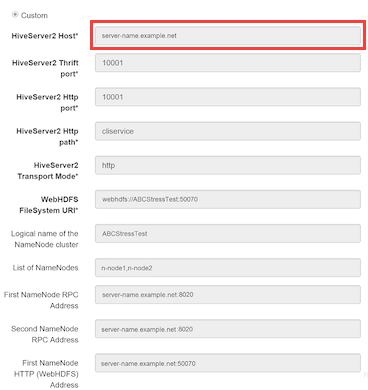Click the HiveServer2 Http path label
Image resolution: width=368 pixels, height=390 pixels.
[x=47, y=137]
